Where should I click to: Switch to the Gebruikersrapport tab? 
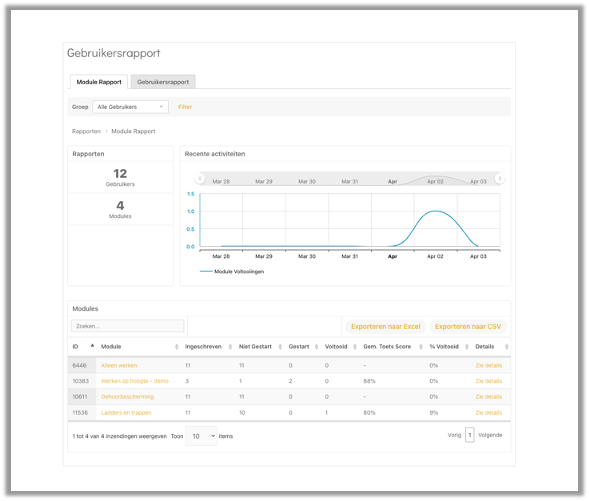[163, 82]
